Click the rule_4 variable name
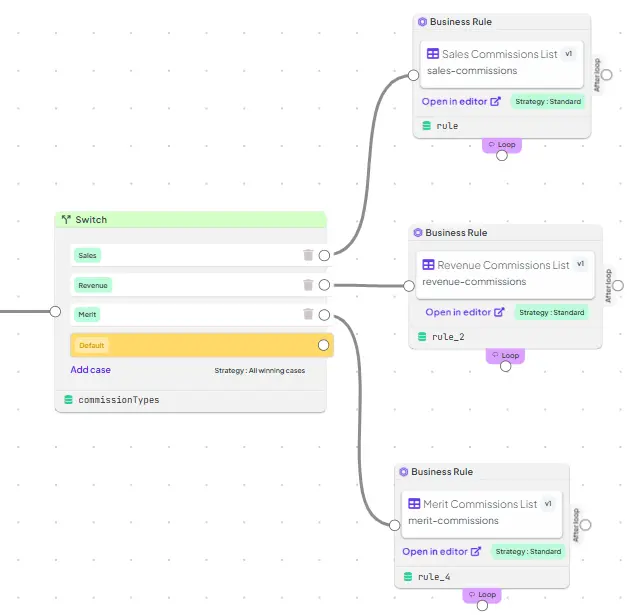The width and height of the screenshot is (628, 615). [434, 577]
